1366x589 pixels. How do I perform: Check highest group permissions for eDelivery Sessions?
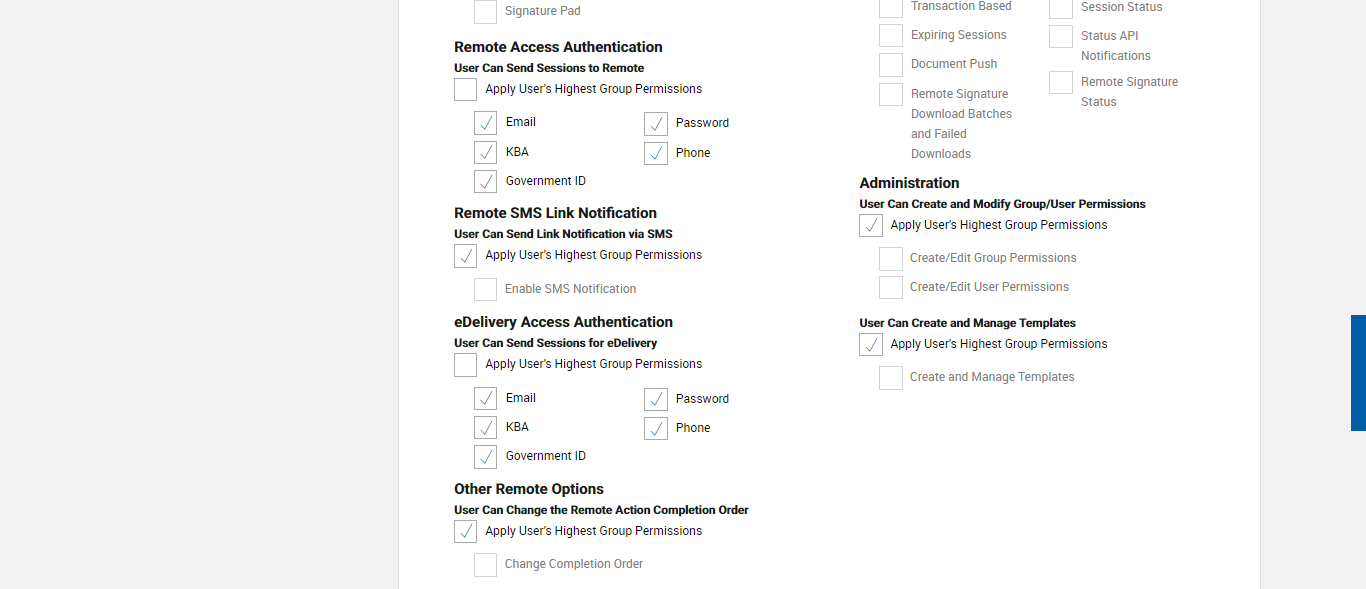click(x=466, y=365)
